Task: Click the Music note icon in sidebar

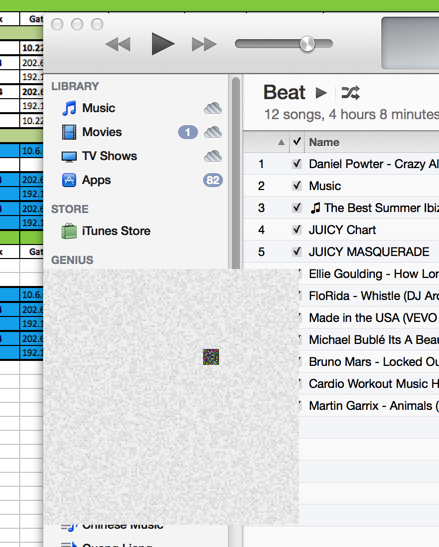Action: click(69, 108)
